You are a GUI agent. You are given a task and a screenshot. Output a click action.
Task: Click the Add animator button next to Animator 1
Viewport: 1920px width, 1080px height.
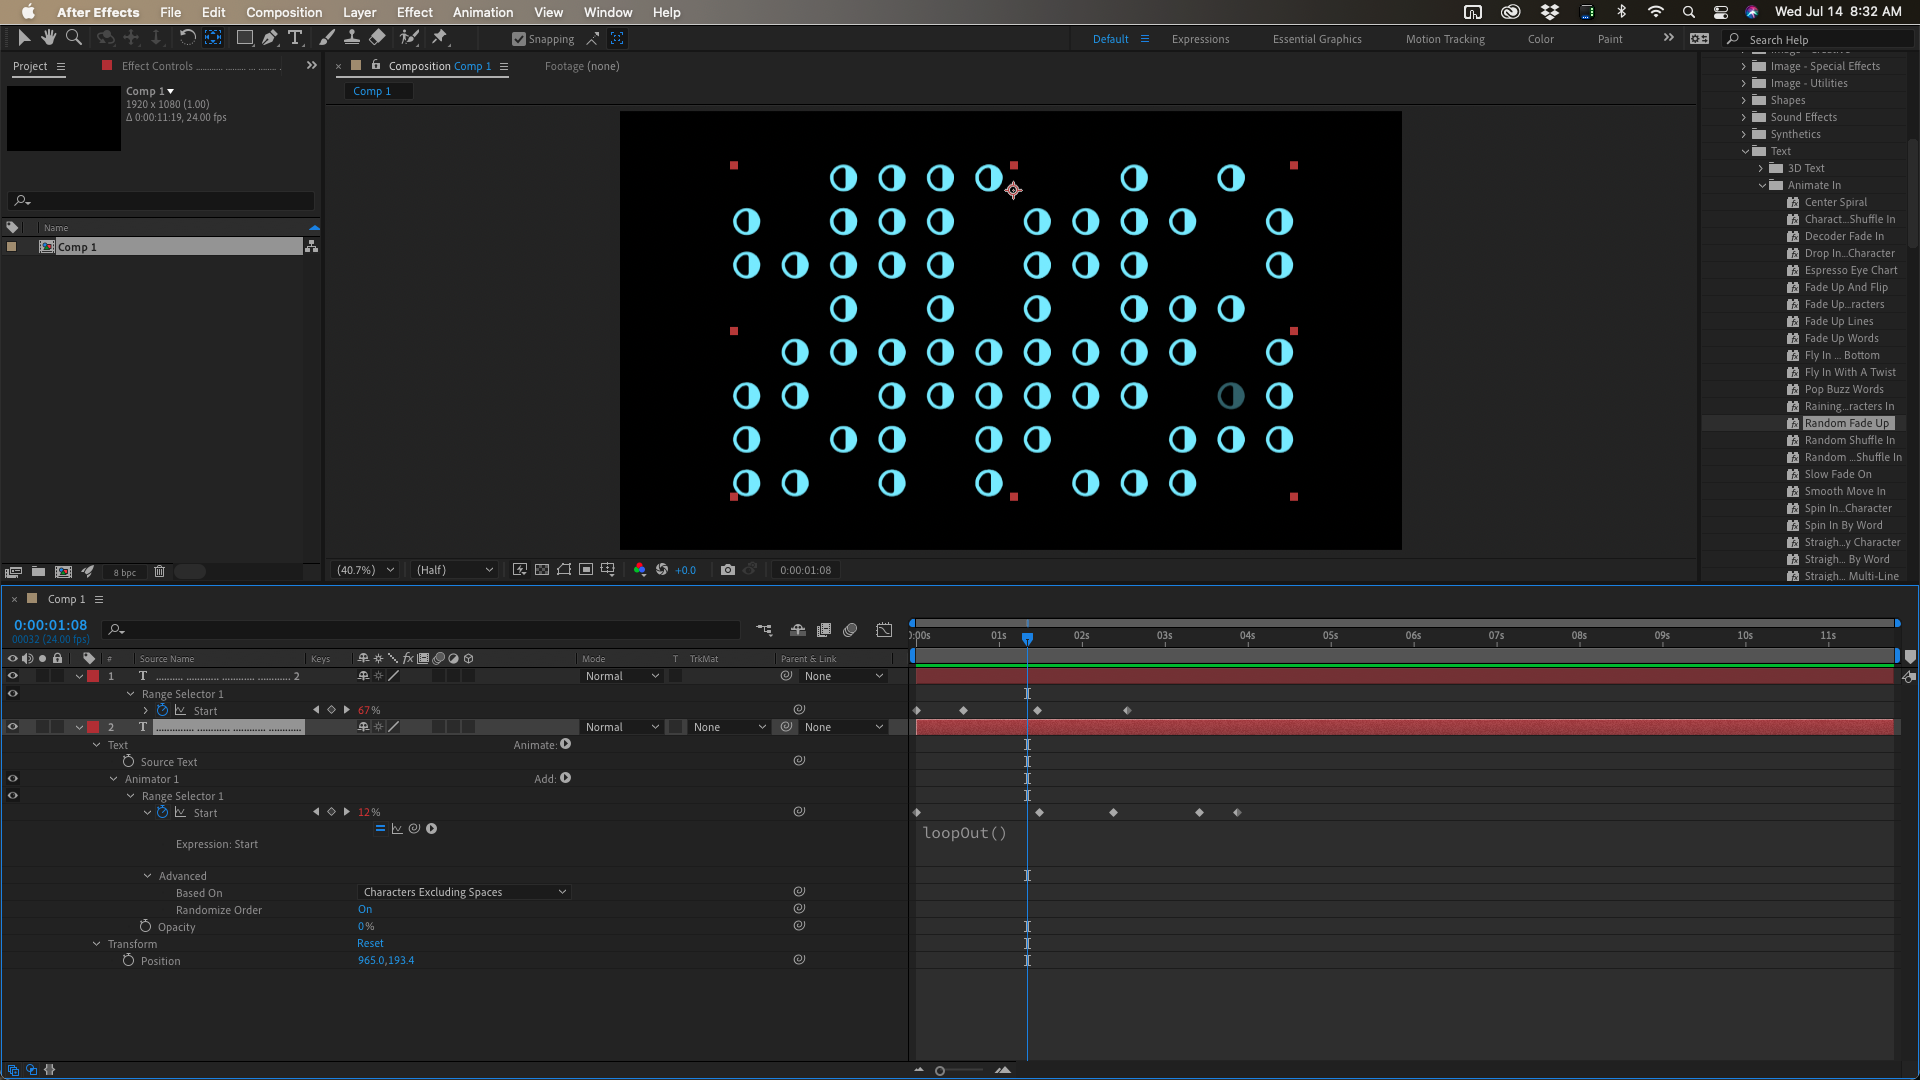click(x=566, y=778)
